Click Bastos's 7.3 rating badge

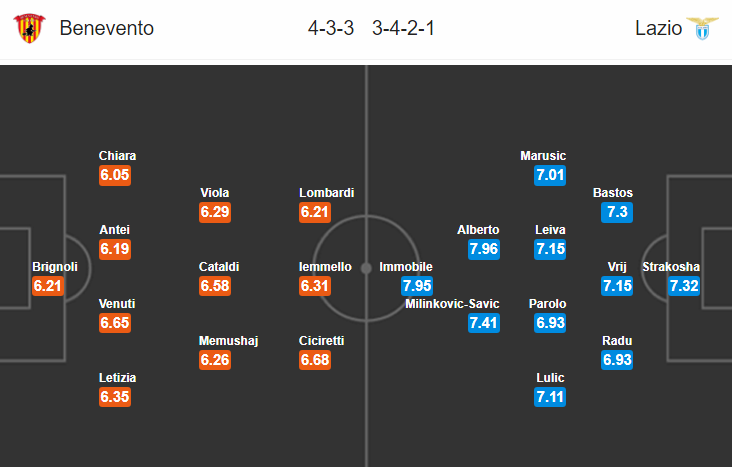point(617,212)
